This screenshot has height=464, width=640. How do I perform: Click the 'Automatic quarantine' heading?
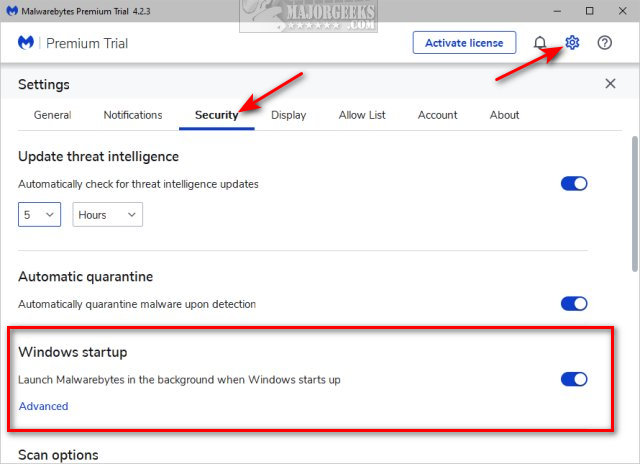85,276
